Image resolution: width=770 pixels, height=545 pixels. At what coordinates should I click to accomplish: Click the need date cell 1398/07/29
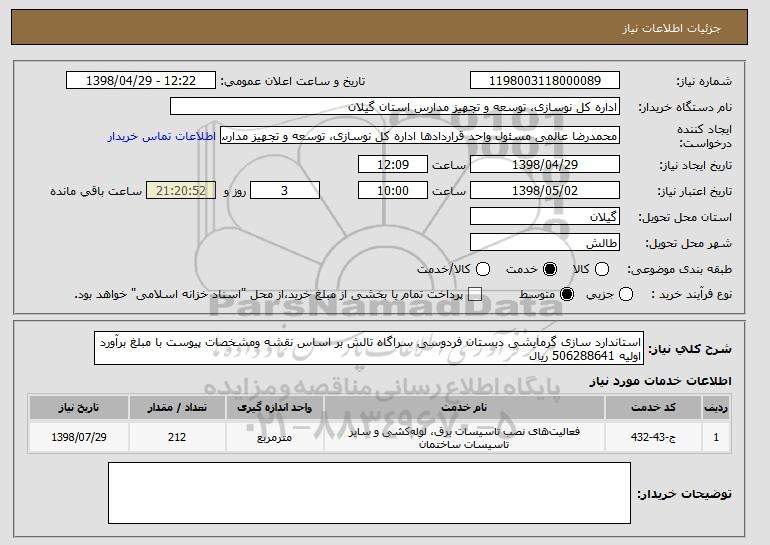click(x=79, y=437)
